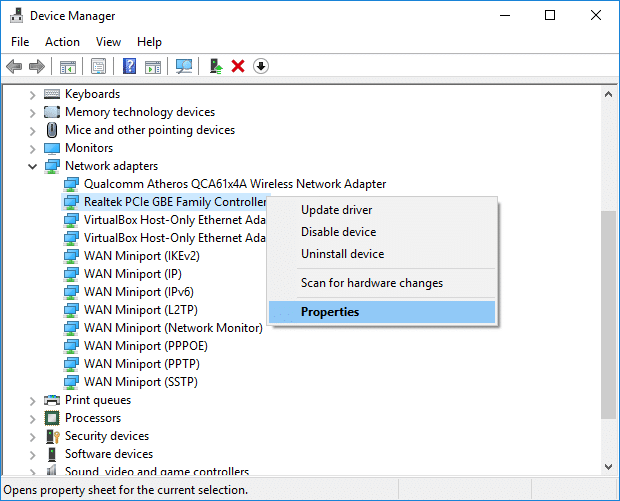Click the red X Uninstall device icon
The image size is (620, 501).
(x=238, y=66)
